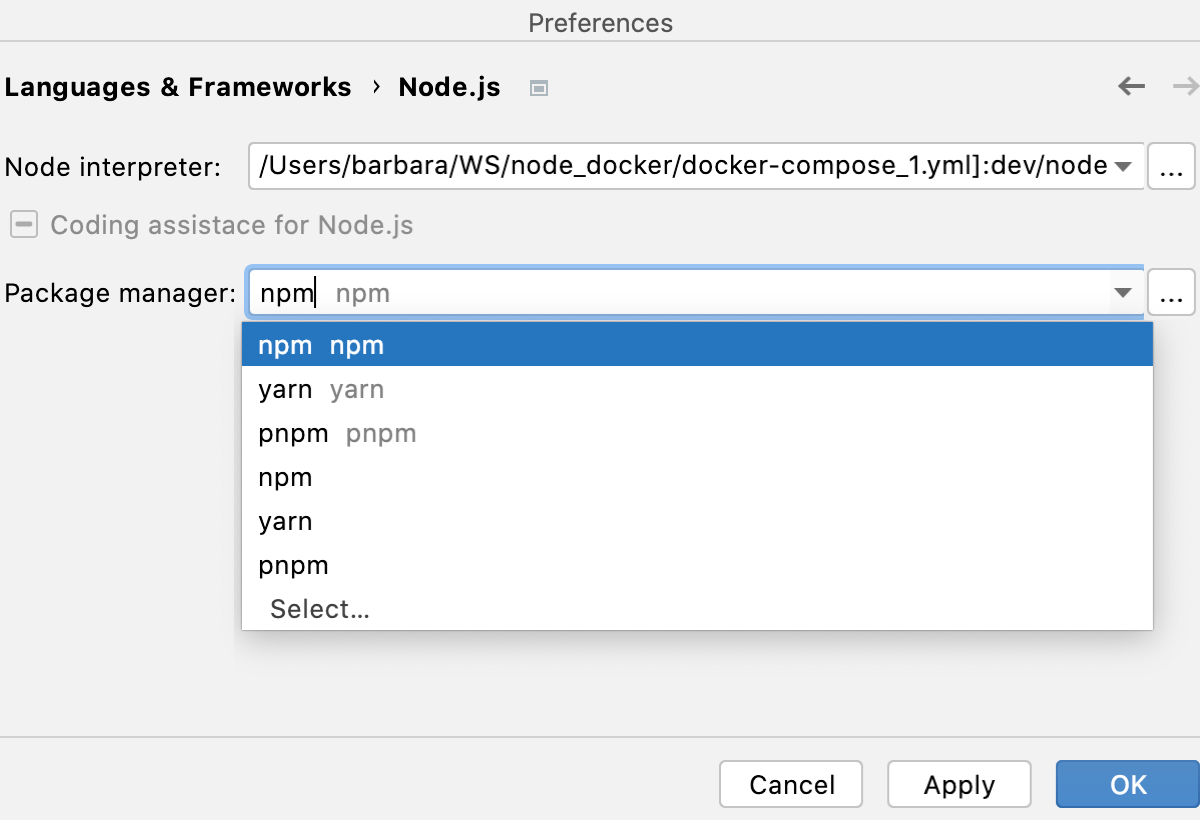
Task: Select yarn yarn from the dropdown list
Action: (x=320, y=389)
